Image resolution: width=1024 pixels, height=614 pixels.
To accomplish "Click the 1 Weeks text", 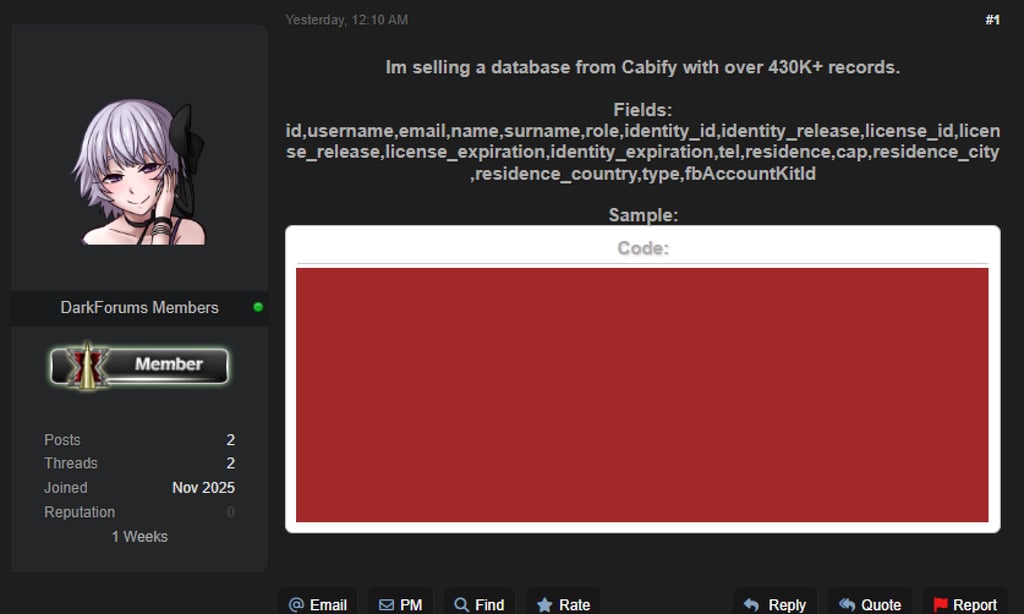I will coord(140,536).
